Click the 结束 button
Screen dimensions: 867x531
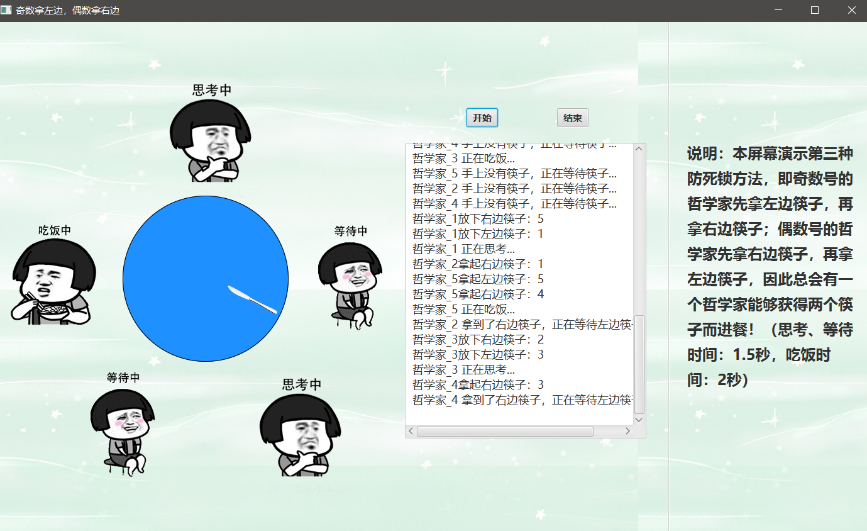point(572,118)
